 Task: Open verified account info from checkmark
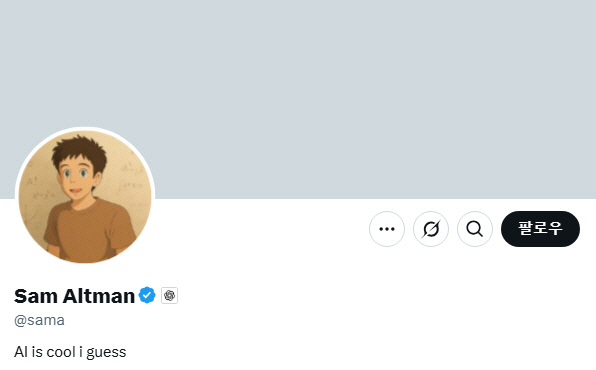coord(147,295)
